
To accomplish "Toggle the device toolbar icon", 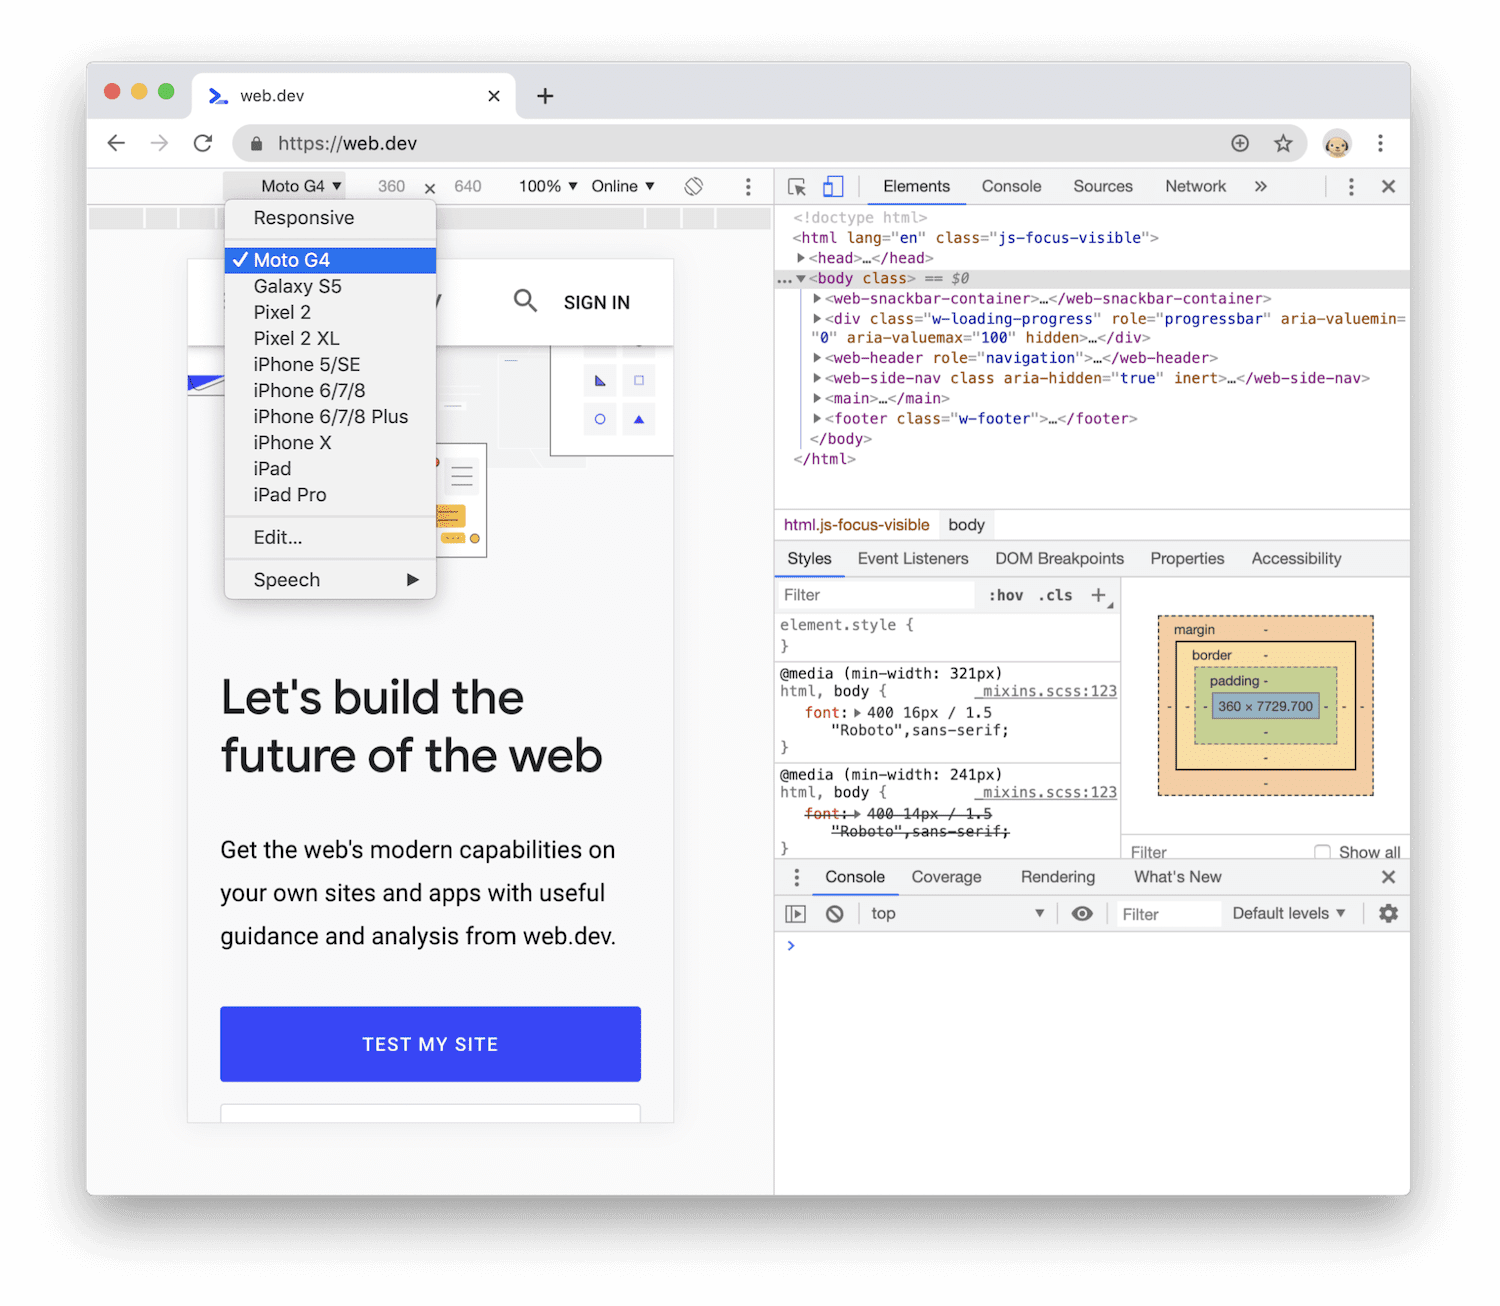I will (833, 186).
